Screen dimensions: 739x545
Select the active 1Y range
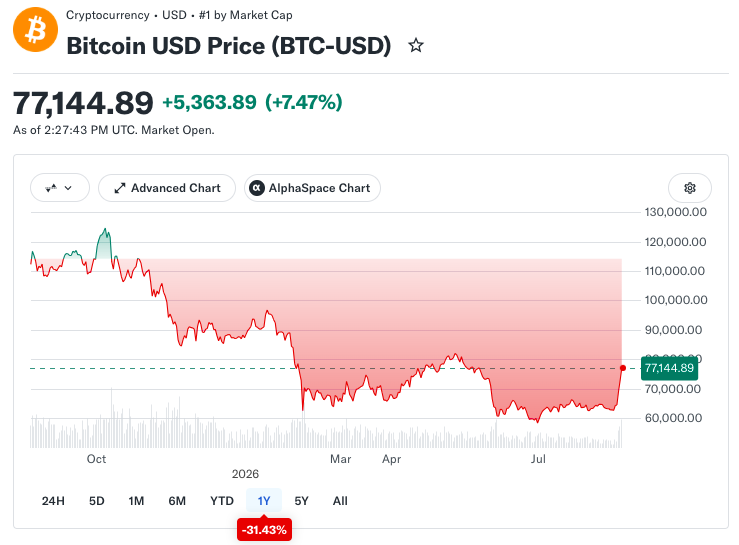264,501
